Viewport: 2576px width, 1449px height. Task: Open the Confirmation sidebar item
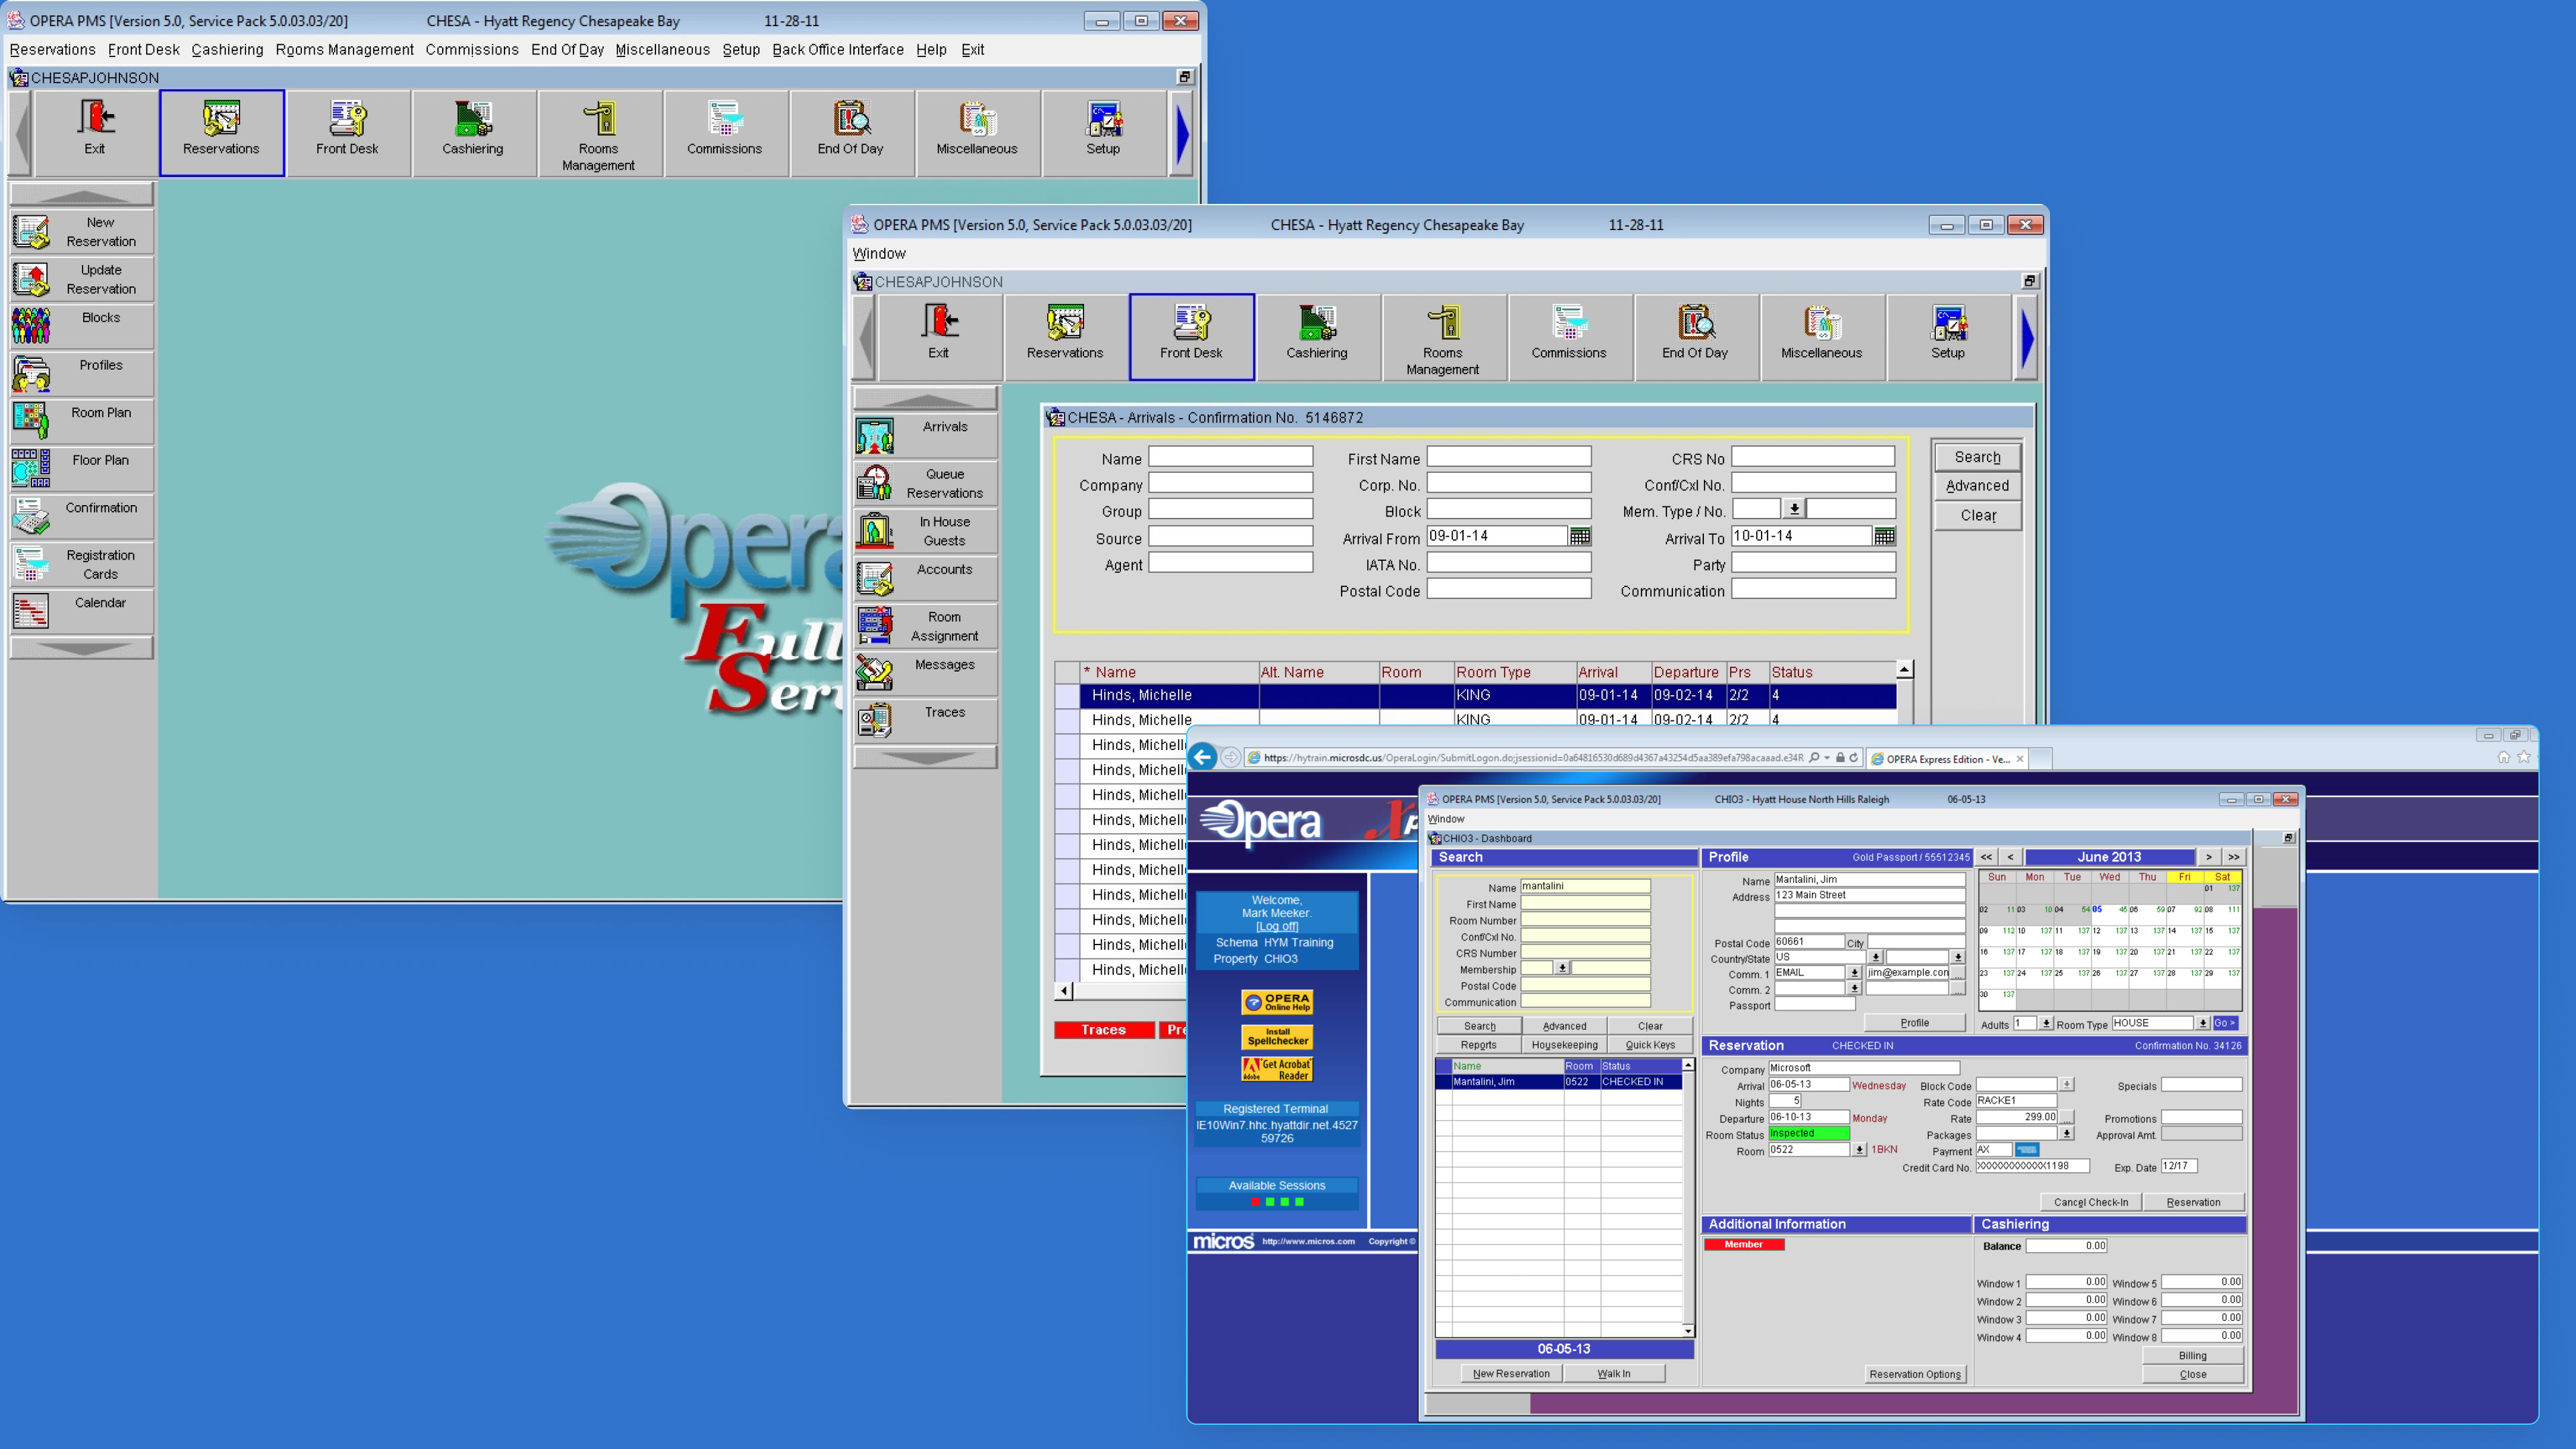(82, 516)
